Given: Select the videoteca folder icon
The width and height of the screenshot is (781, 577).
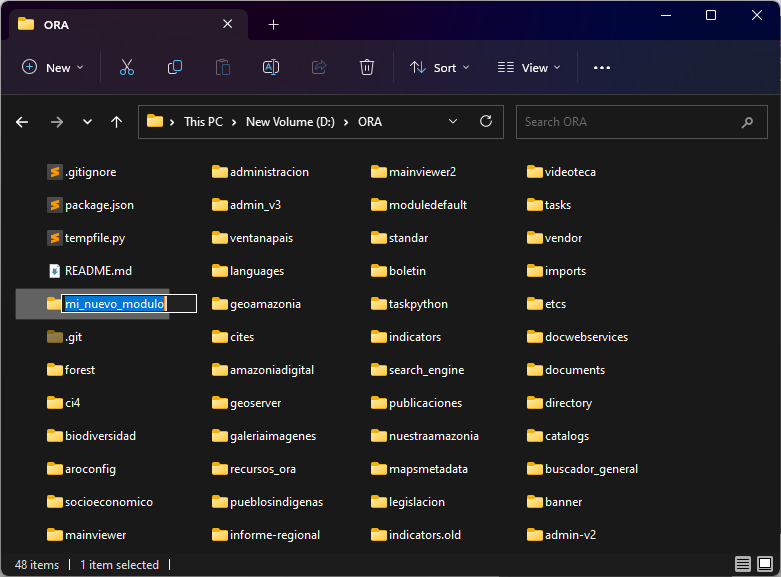Looking at the screenshot, I should 534,172.
